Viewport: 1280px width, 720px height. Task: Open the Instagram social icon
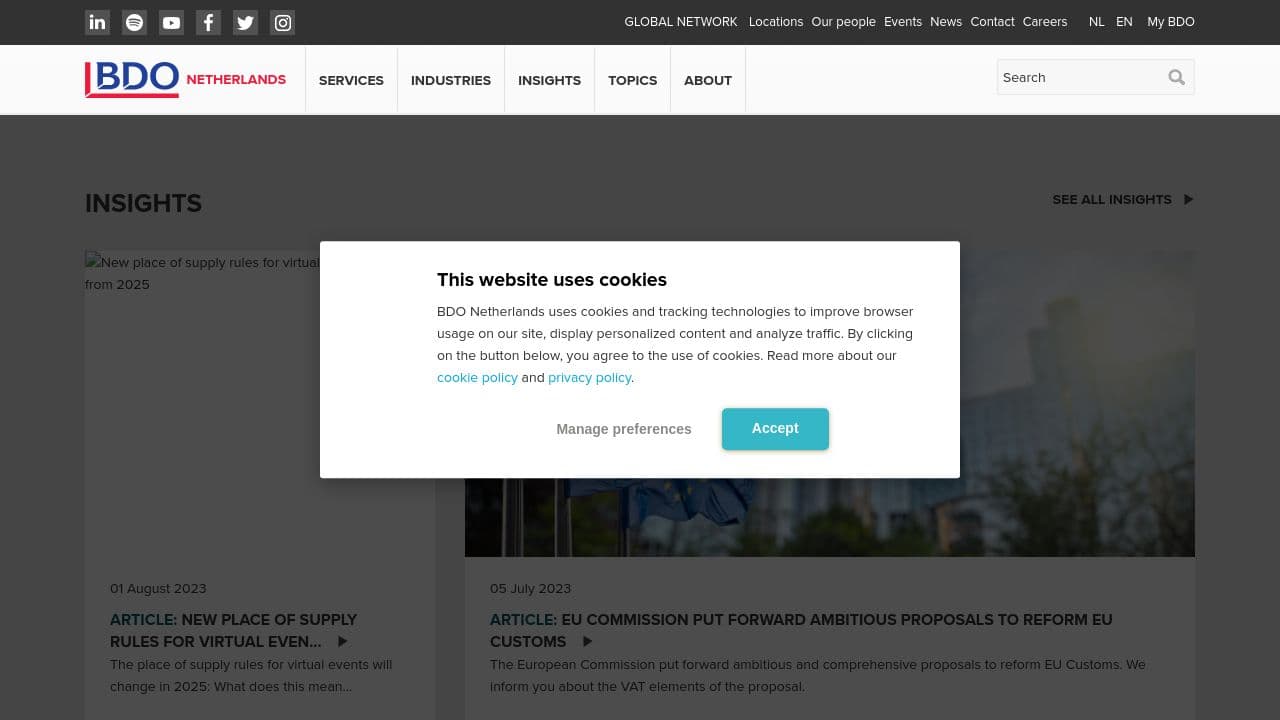pos(282,22)
